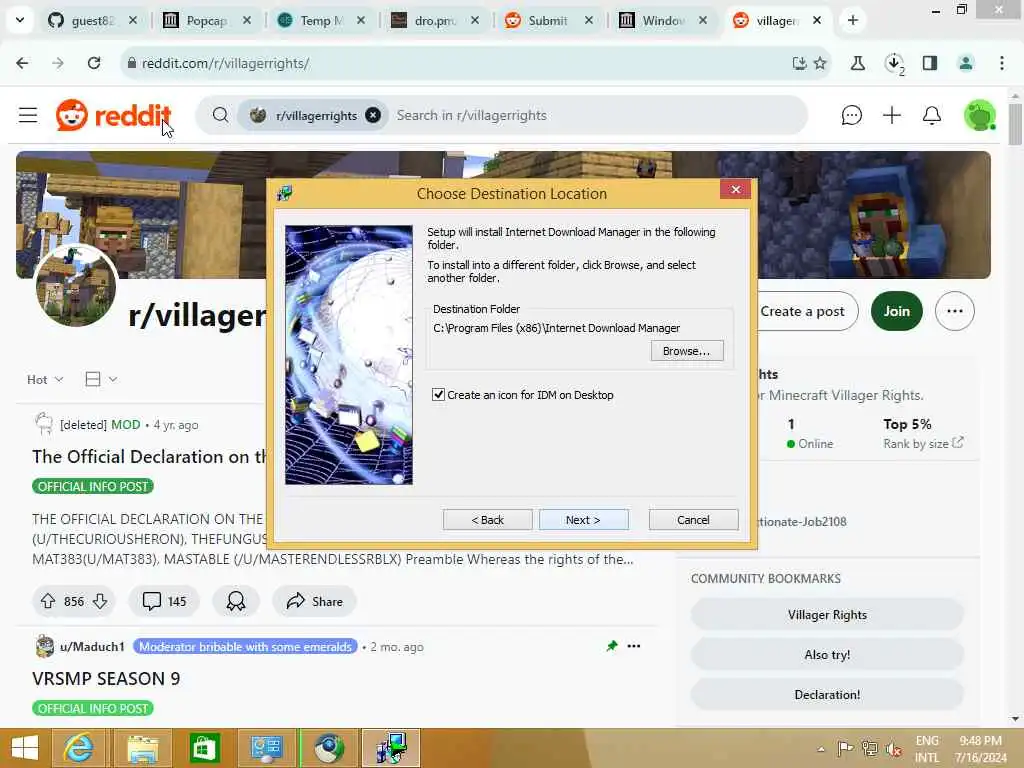Upvote the post with 856 votes

[x=48, y=601]
